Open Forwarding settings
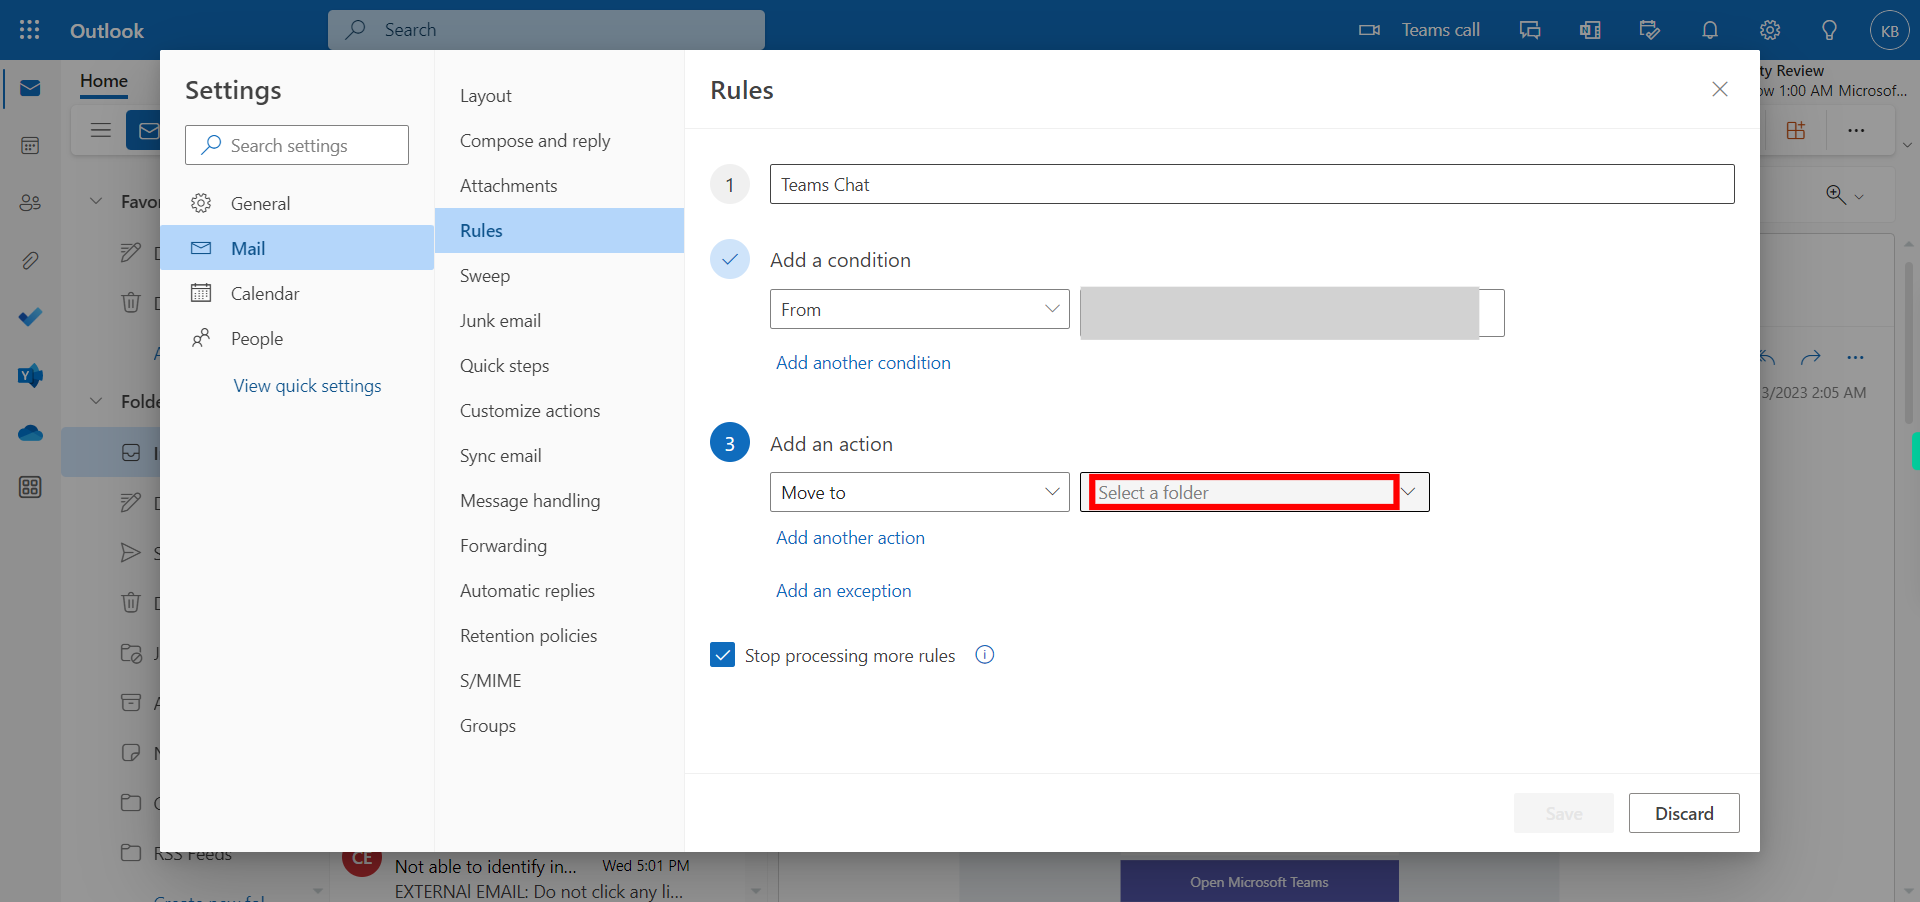Viewport: 1920px width, 902px height. pyautogui.click(x=559, y=546)
